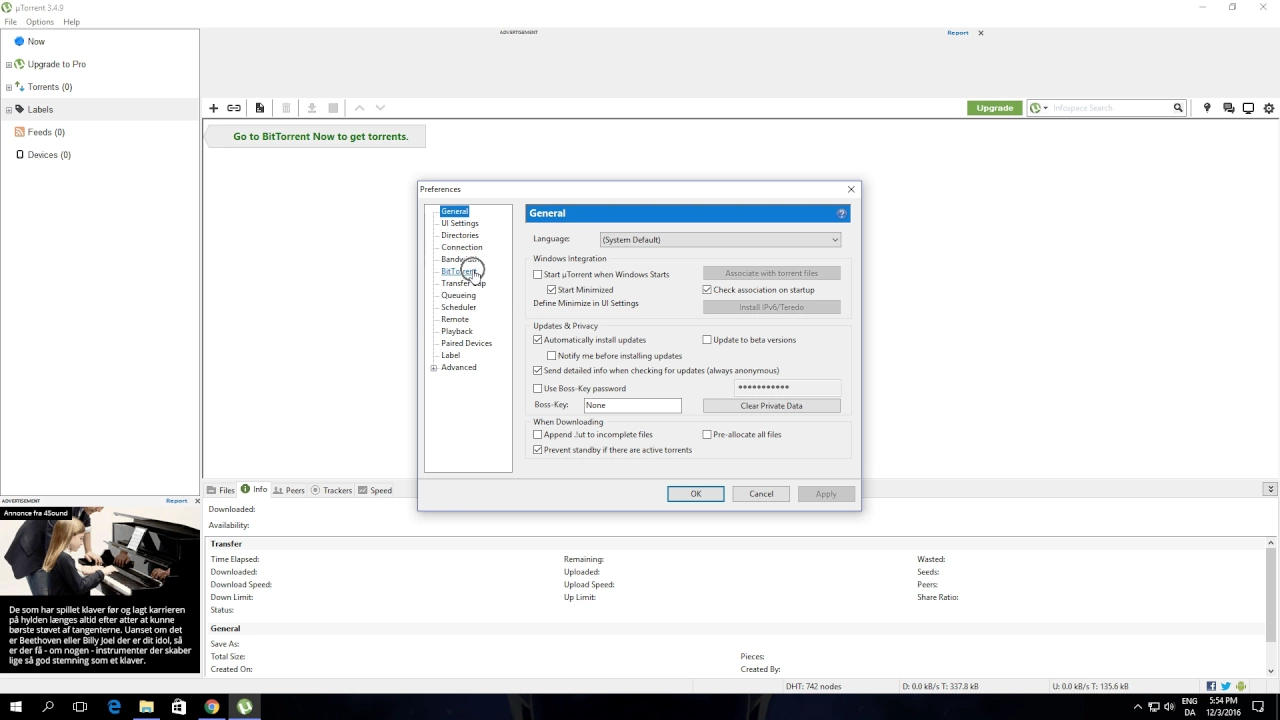This screenshot has height=720, width=1280.
Task: Expand the Advanced tree node
Action: [x=434, y=368]
